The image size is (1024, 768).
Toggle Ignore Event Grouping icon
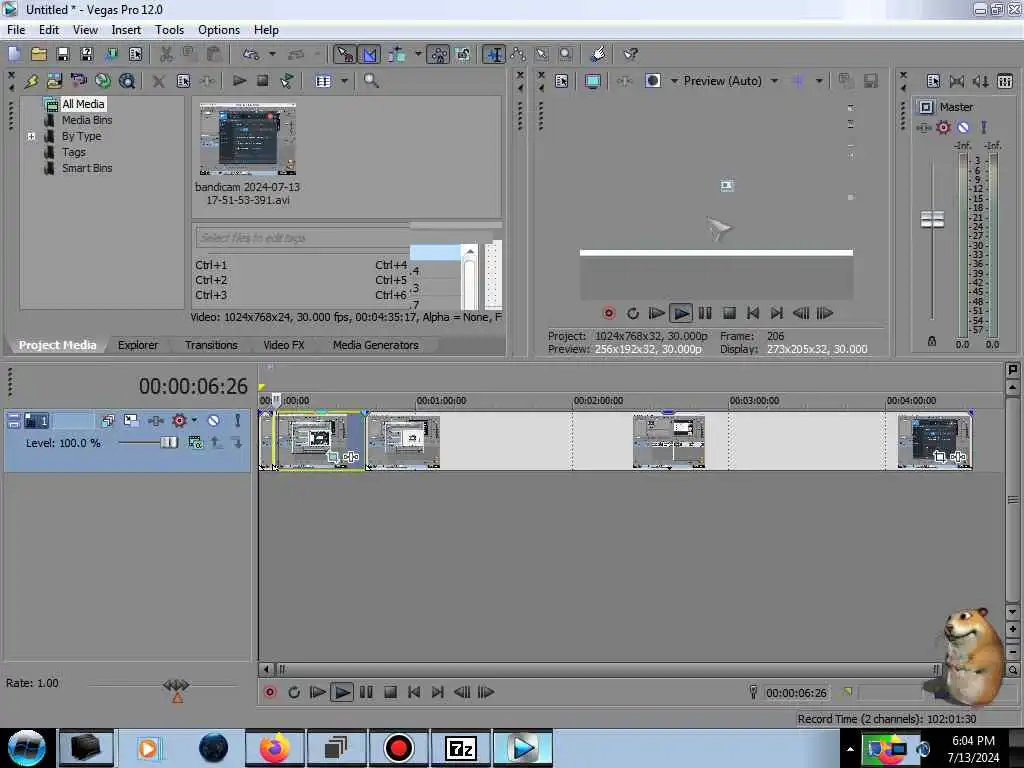click(463, 54)
